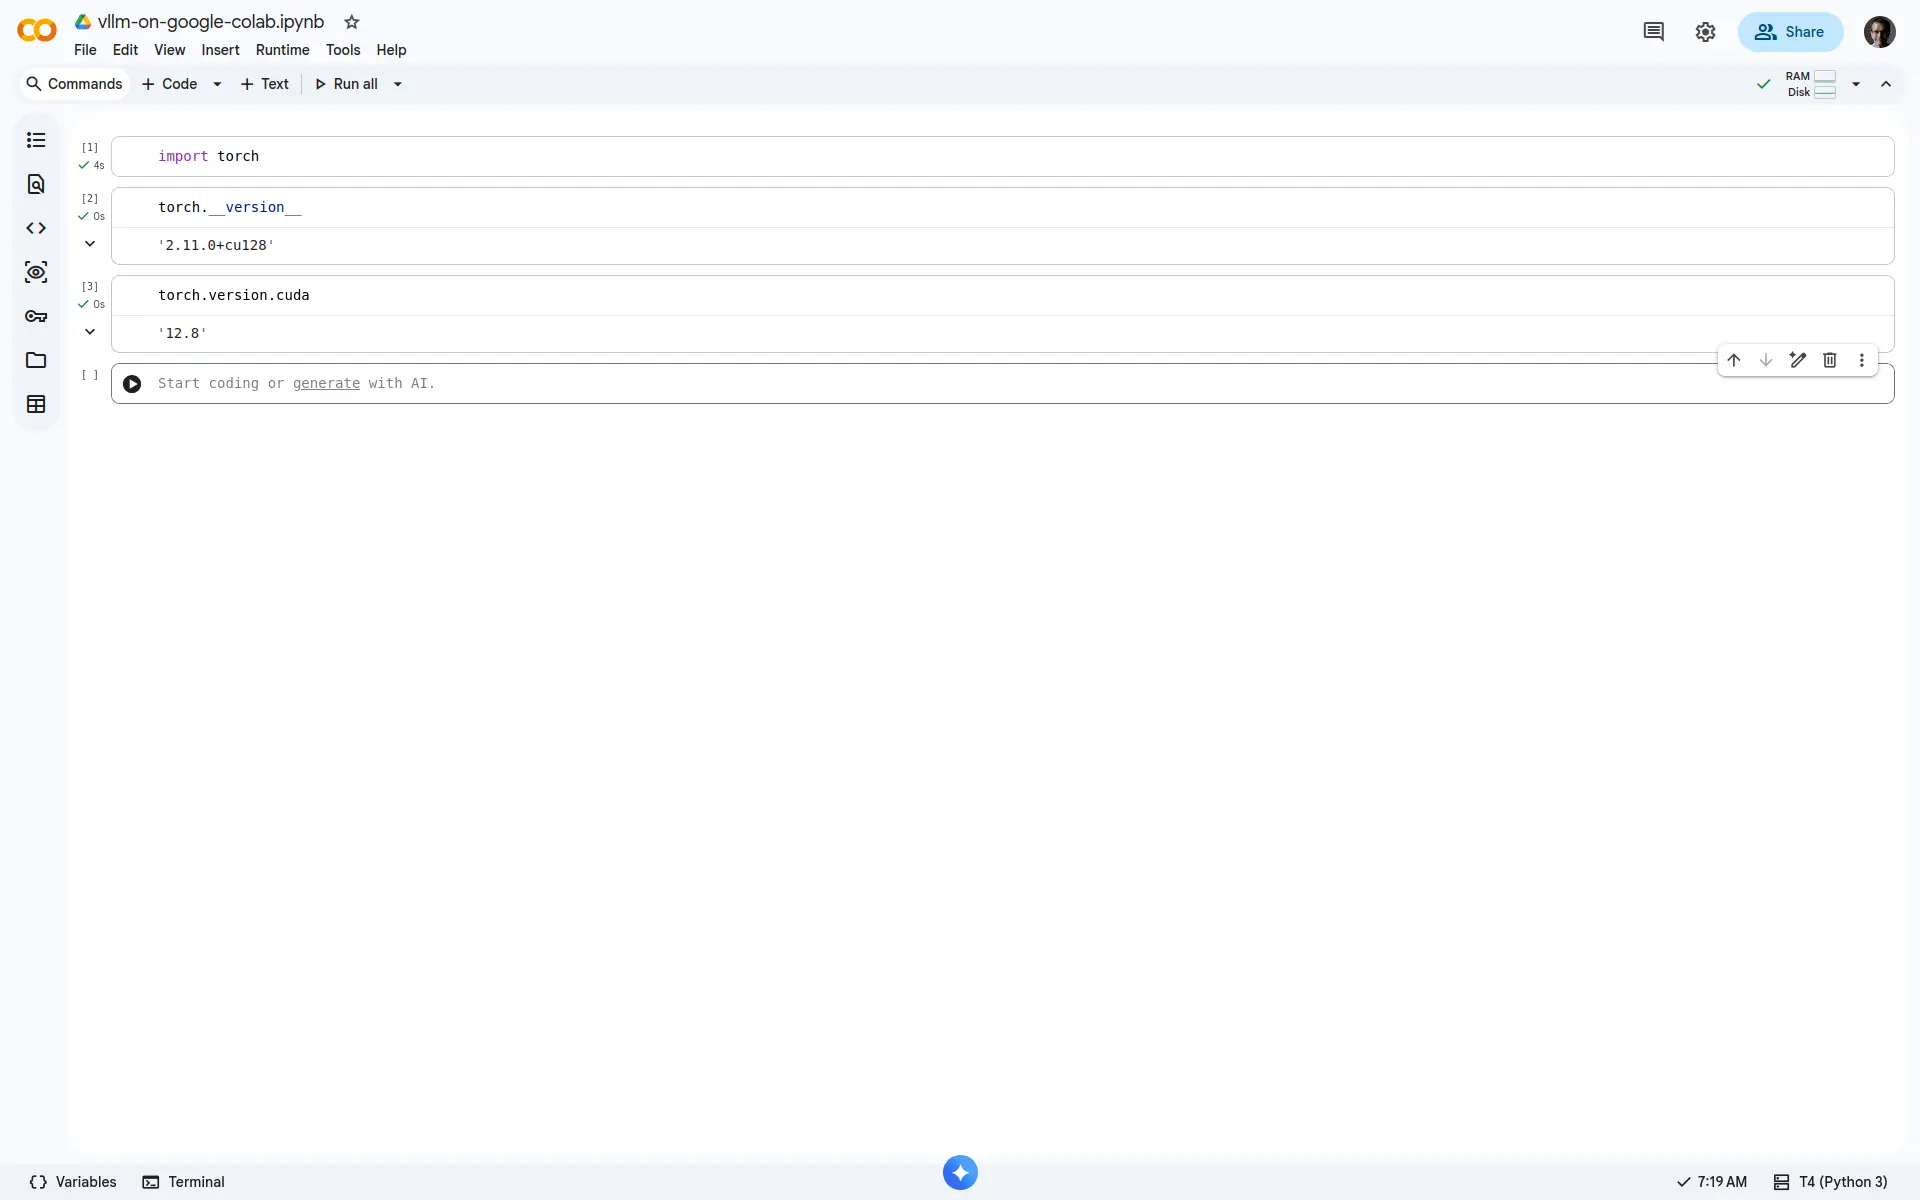This screenshot has height=1200, width=1920.
Task: Collapse the header toolbar chevron
Action: coord(1886,84)
